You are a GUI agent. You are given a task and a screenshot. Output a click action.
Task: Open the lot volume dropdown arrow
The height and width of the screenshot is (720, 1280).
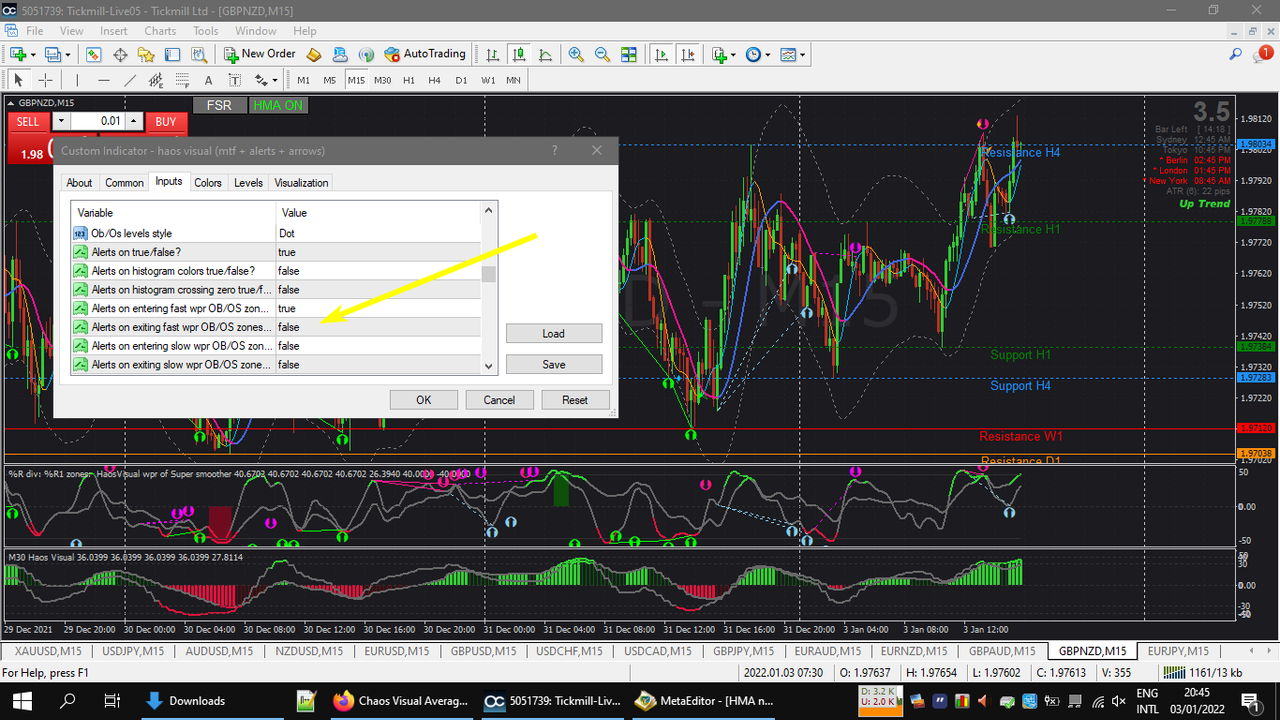(60, 122)
